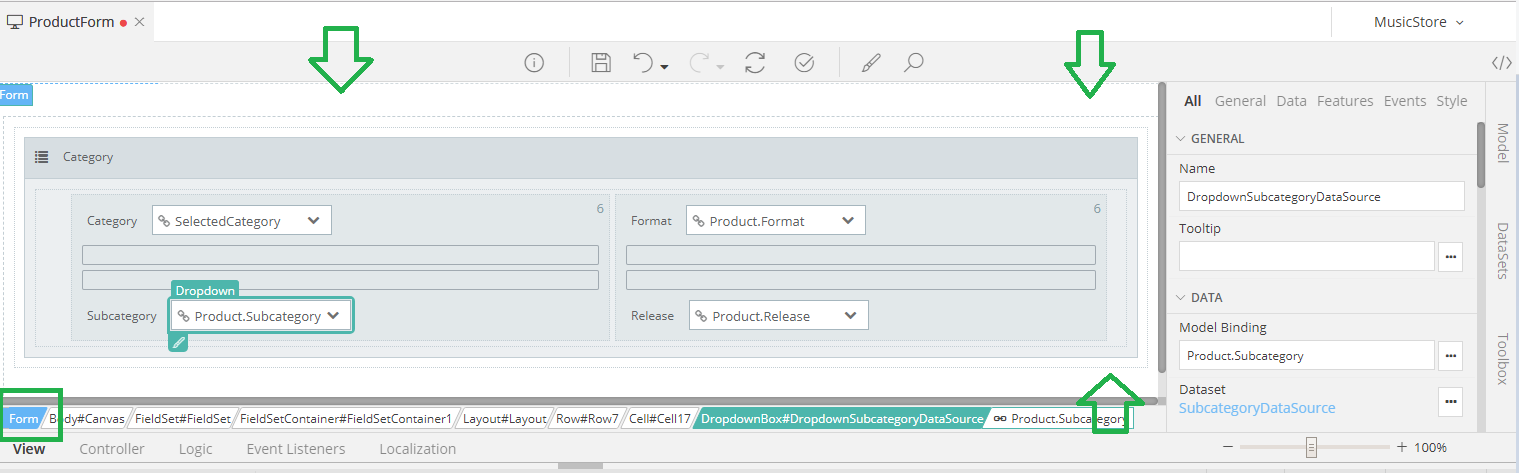Select FieldSet#FieldSet breadcrumb

click(182, 419)
